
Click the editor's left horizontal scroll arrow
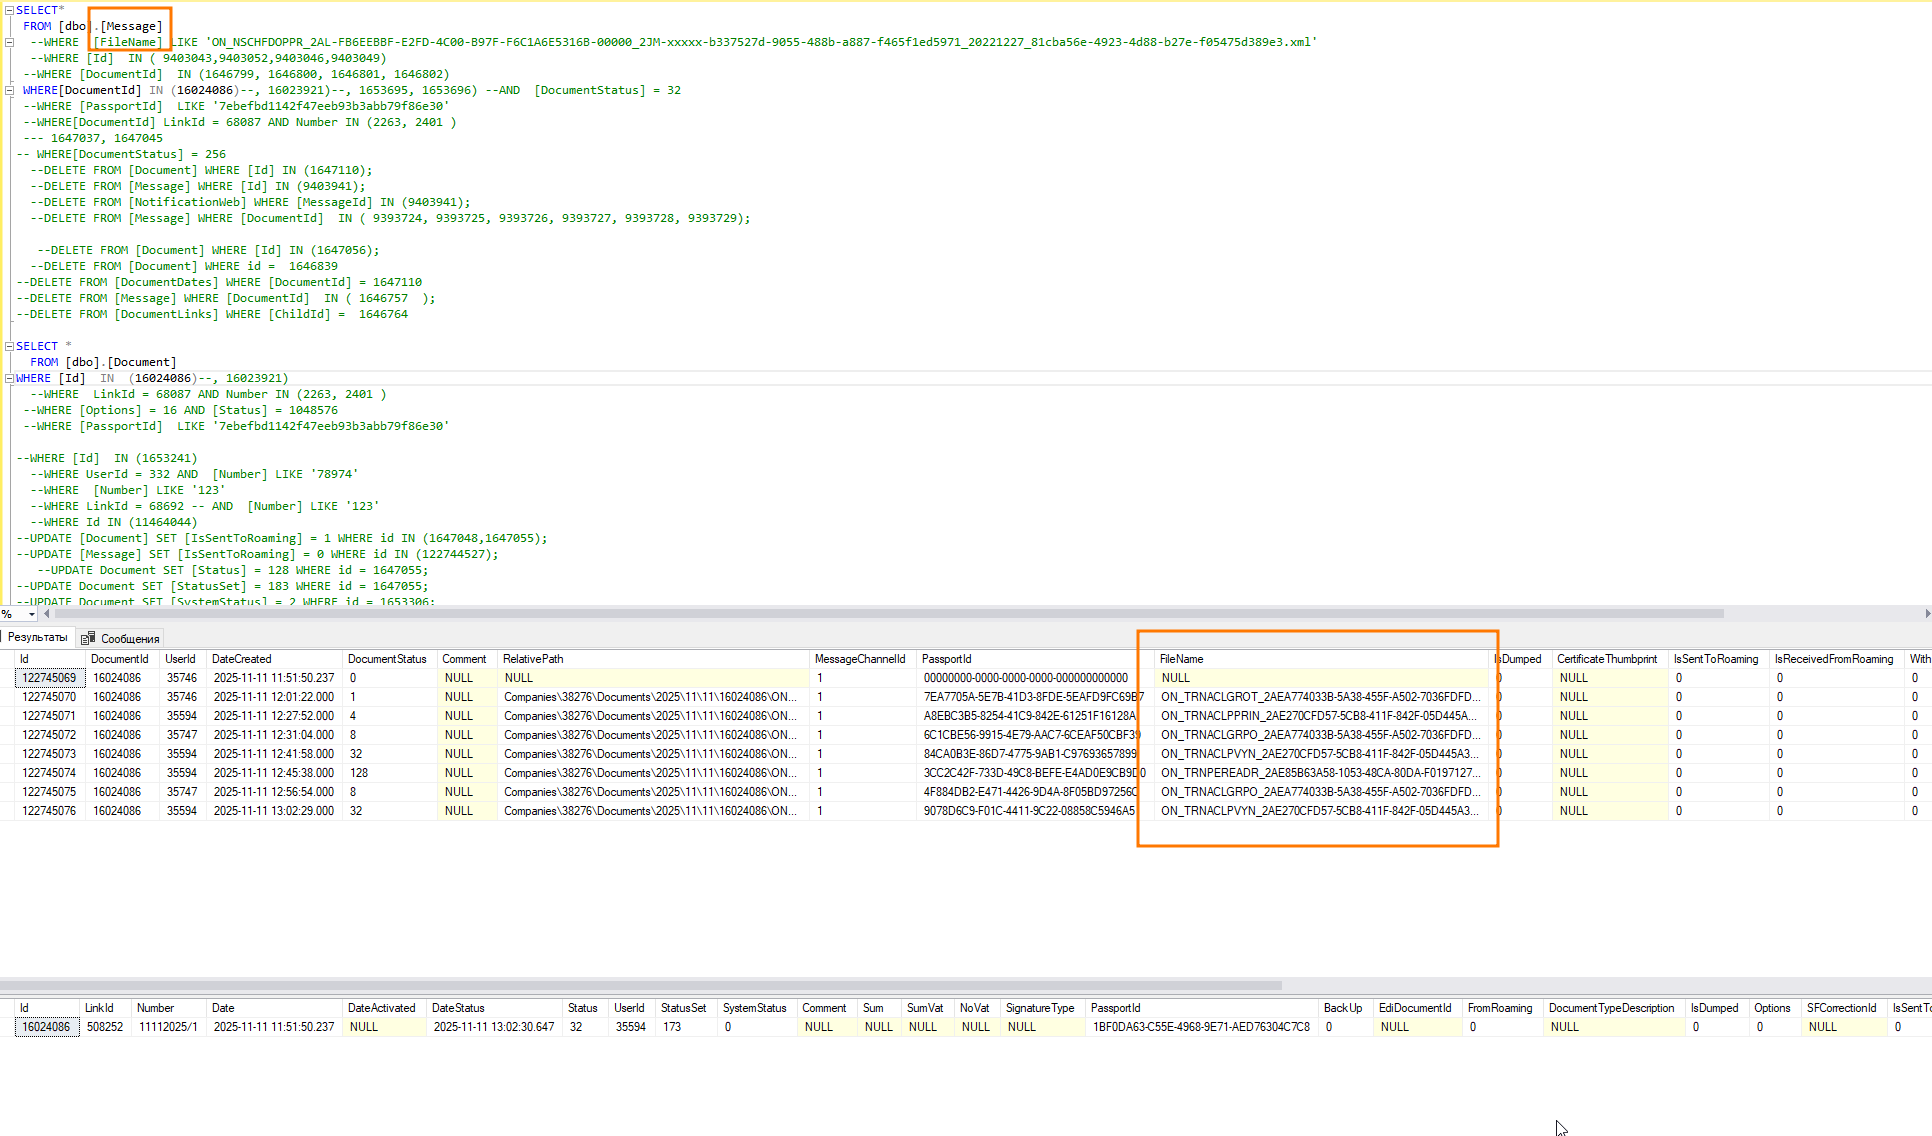tap(46, 614)
